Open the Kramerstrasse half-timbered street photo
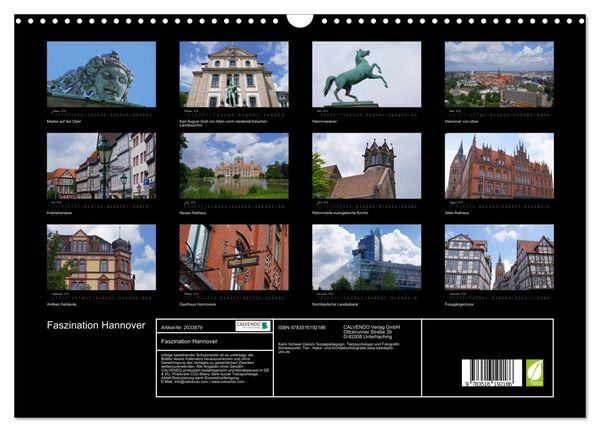600x432 pixels. (x=101, y=166)
